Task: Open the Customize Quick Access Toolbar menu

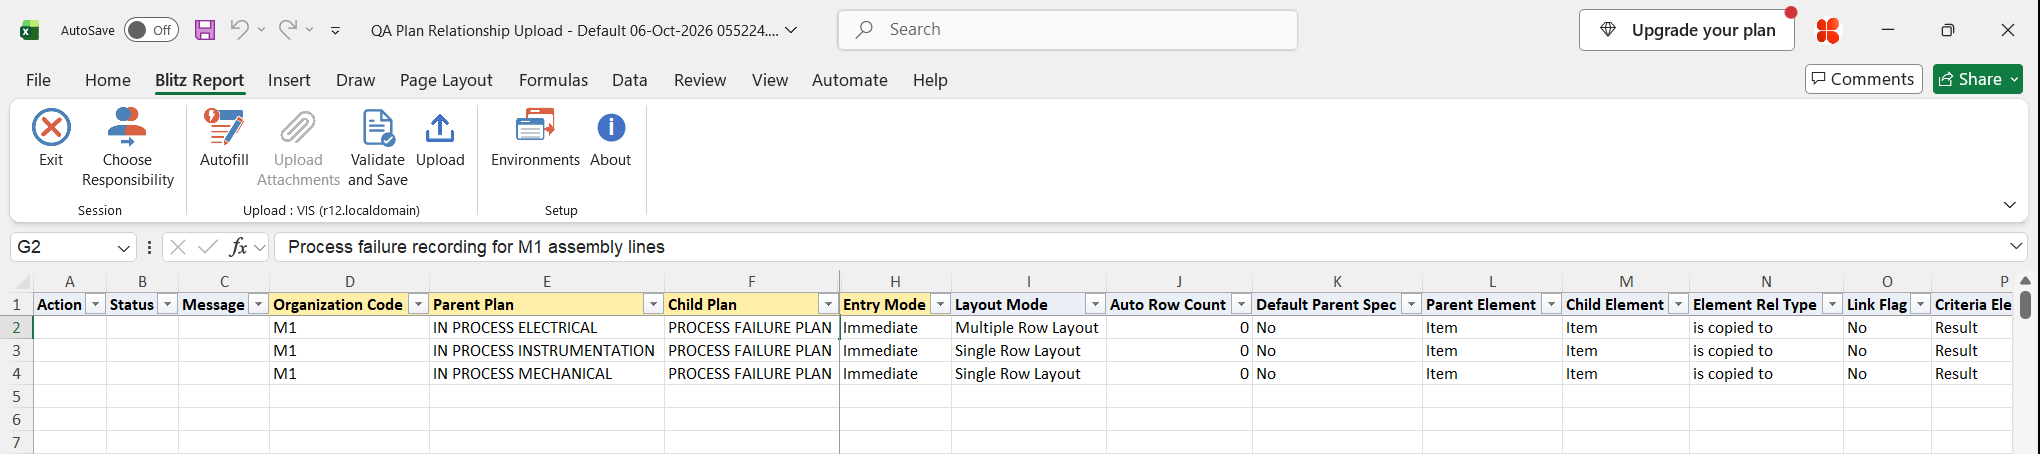Action: (335, 31)
